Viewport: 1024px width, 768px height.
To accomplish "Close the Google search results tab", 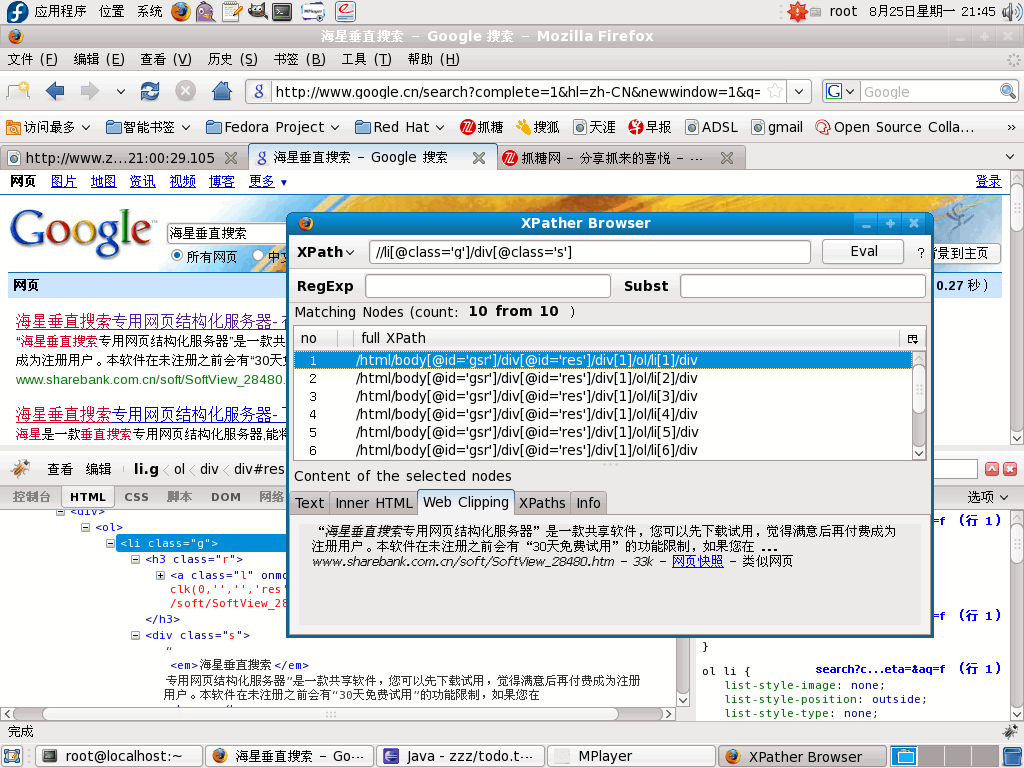I will (479, 158).
